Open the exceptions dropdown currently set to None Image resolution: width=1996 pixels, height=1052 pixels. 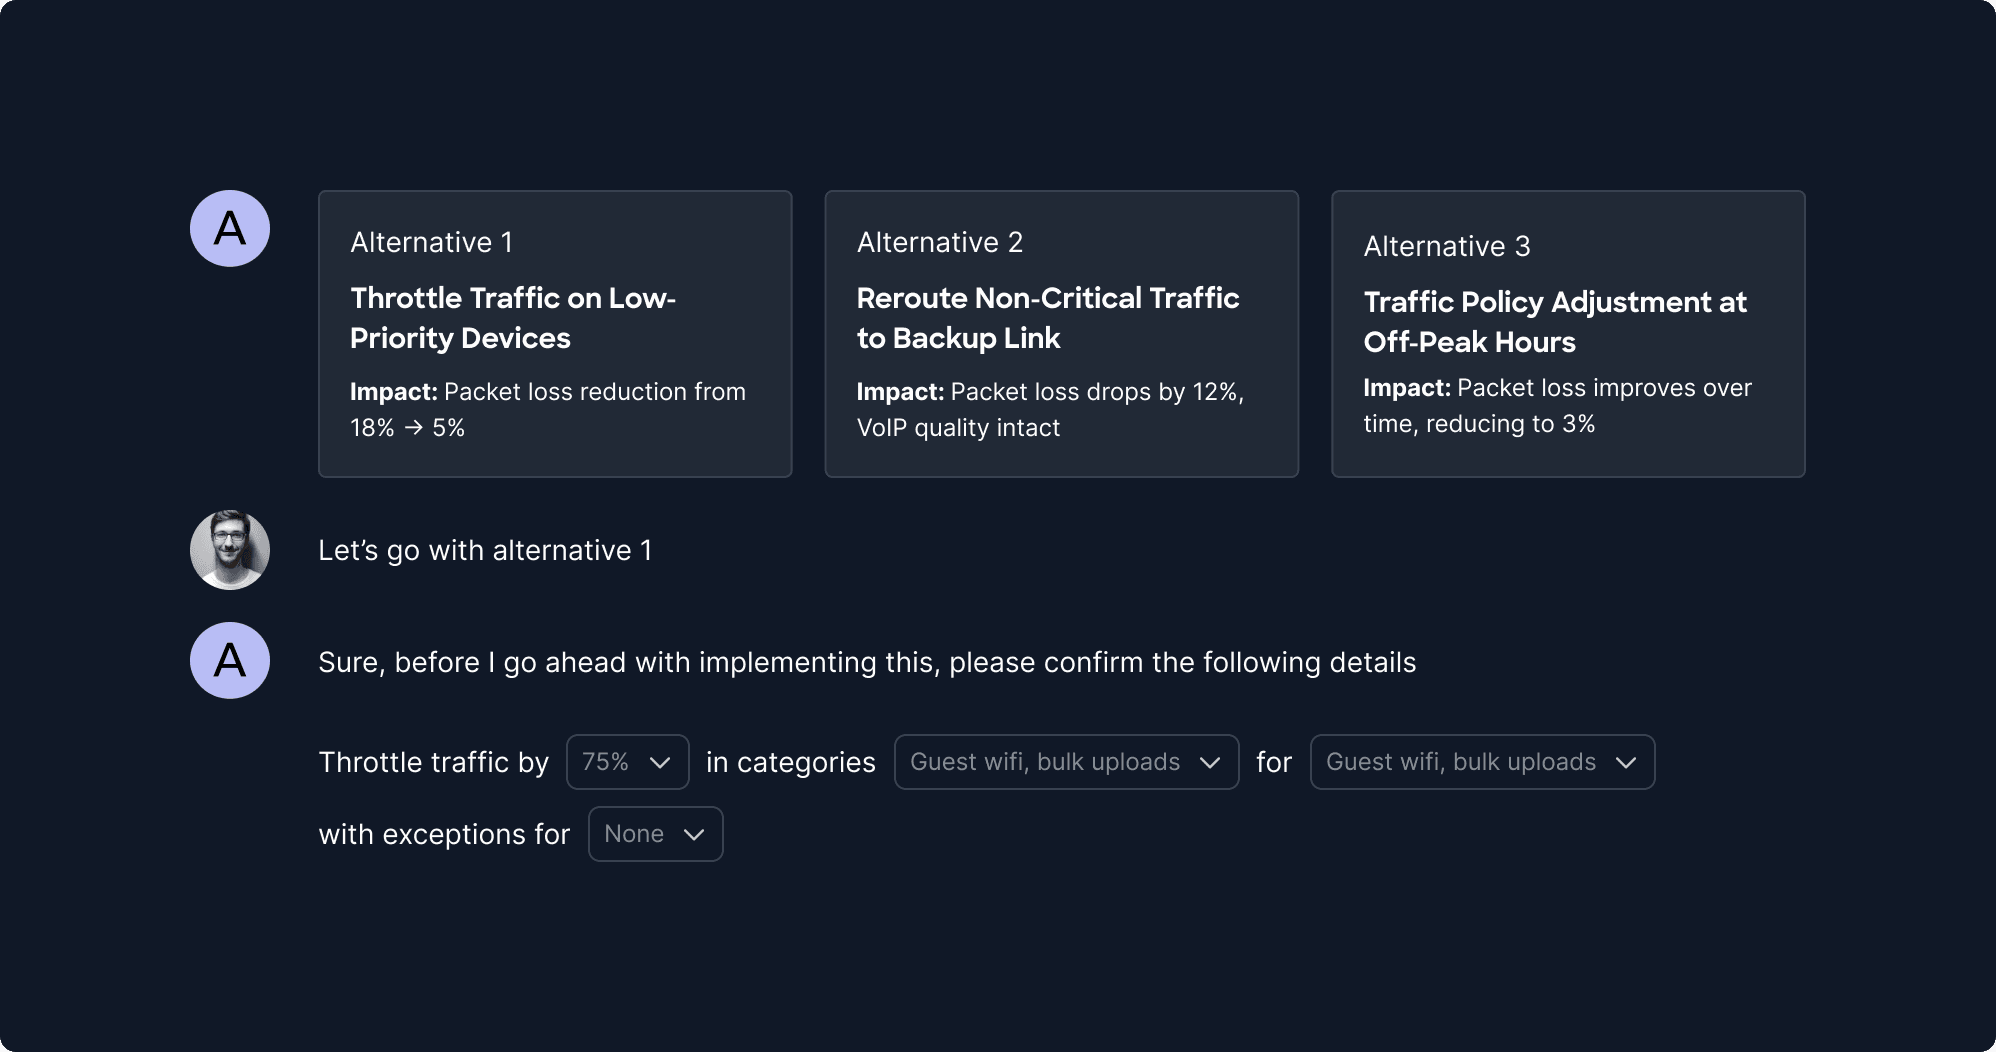(655, 833)
